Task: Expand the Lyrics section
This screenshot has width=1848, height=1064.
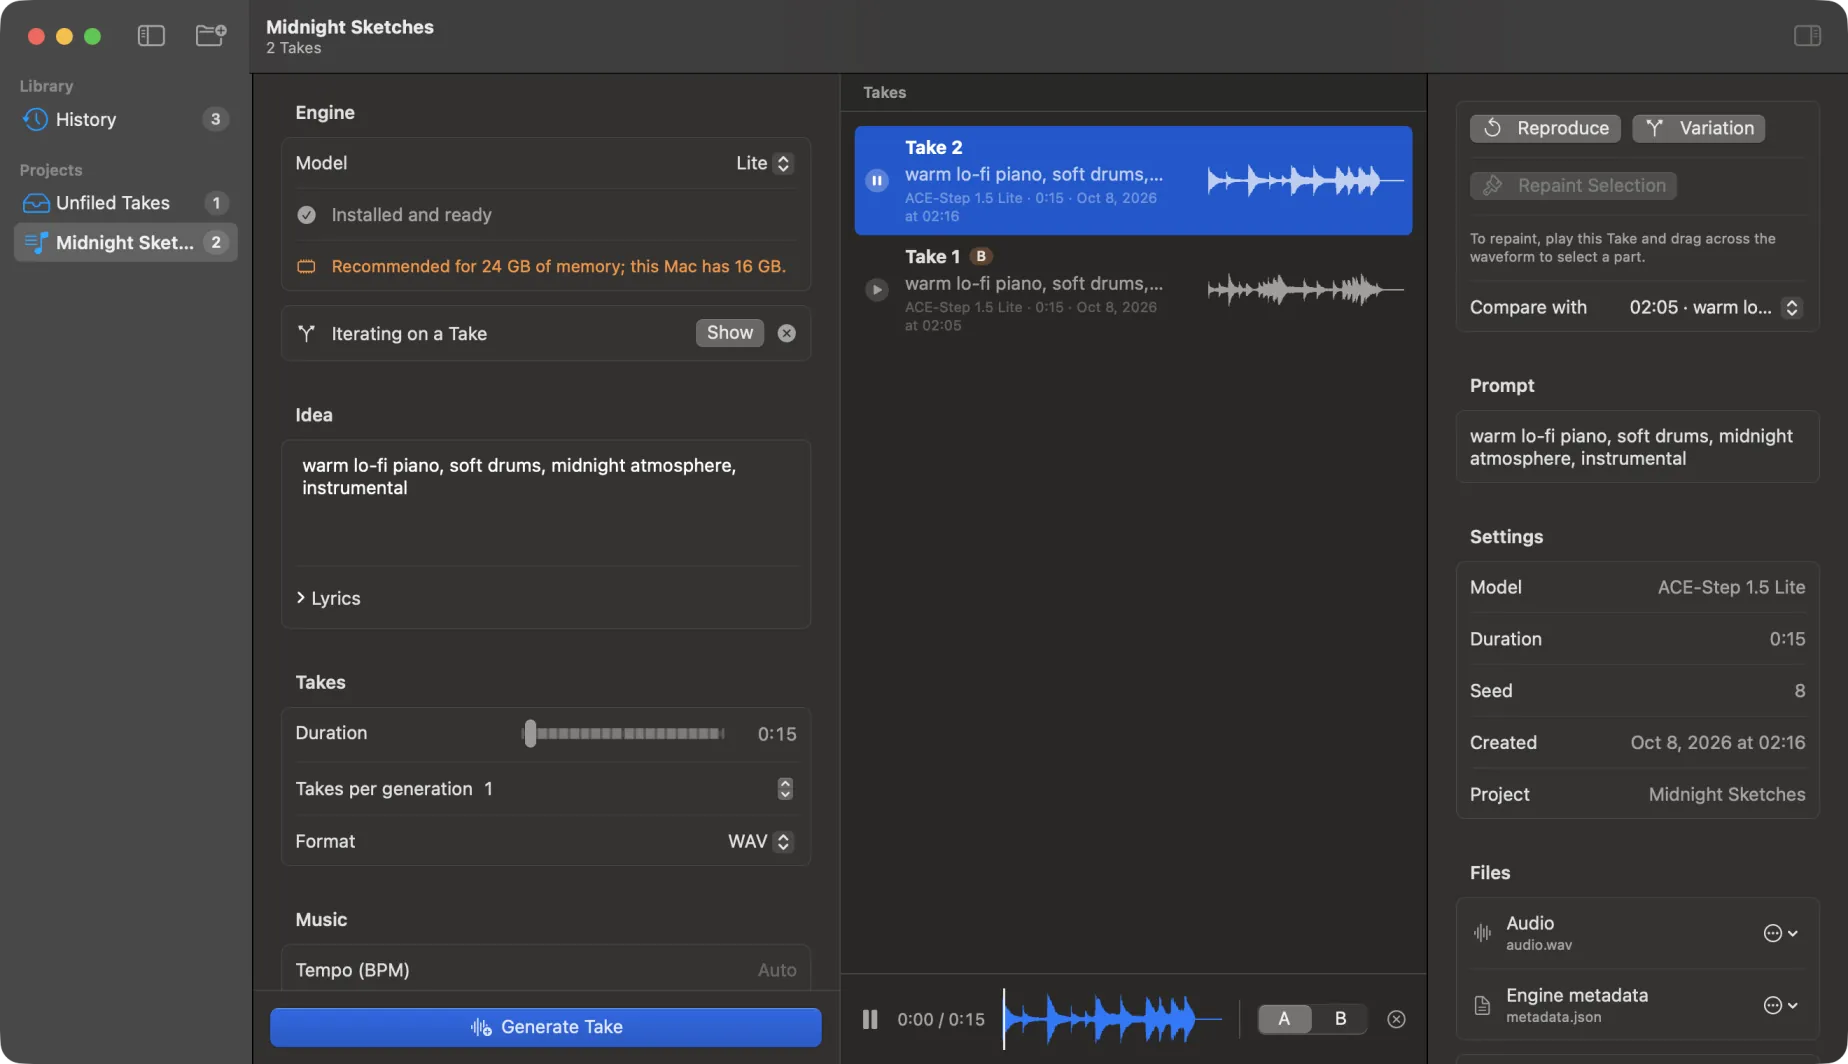Action: tap(328, 598)
